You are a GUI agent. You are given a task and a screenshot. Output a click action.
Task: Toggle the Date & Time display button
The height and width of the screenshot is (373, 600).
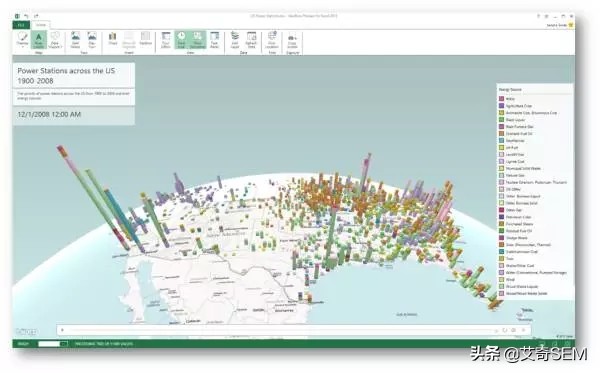click(197, 40)
